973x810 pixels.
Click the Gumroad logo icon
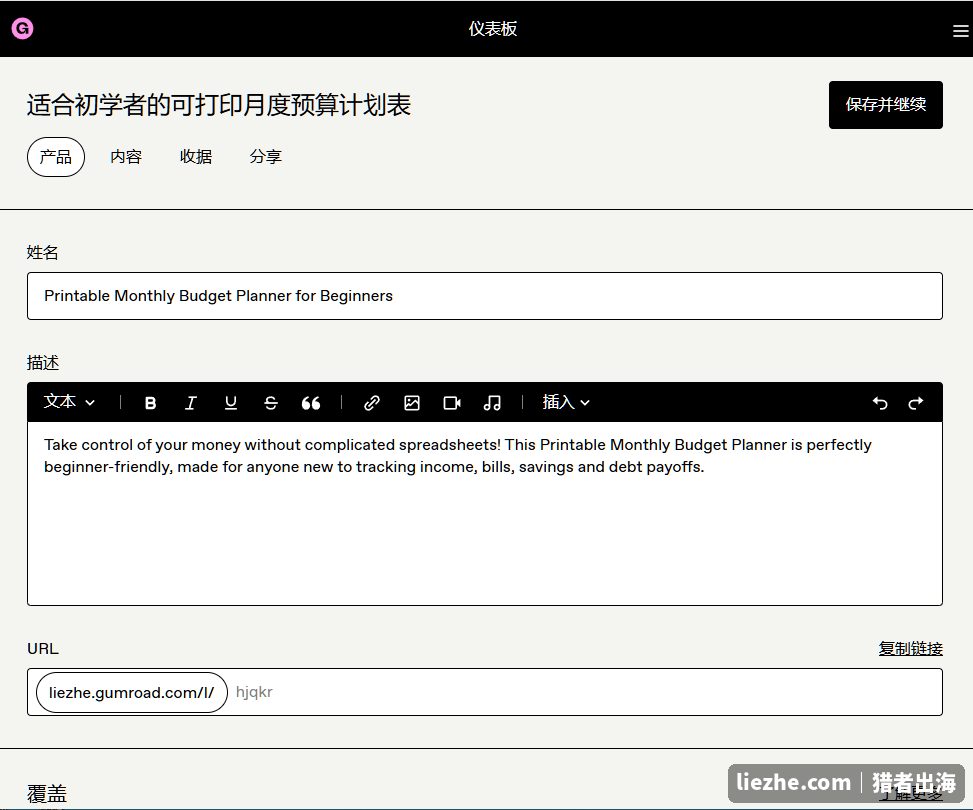(22, 28)
